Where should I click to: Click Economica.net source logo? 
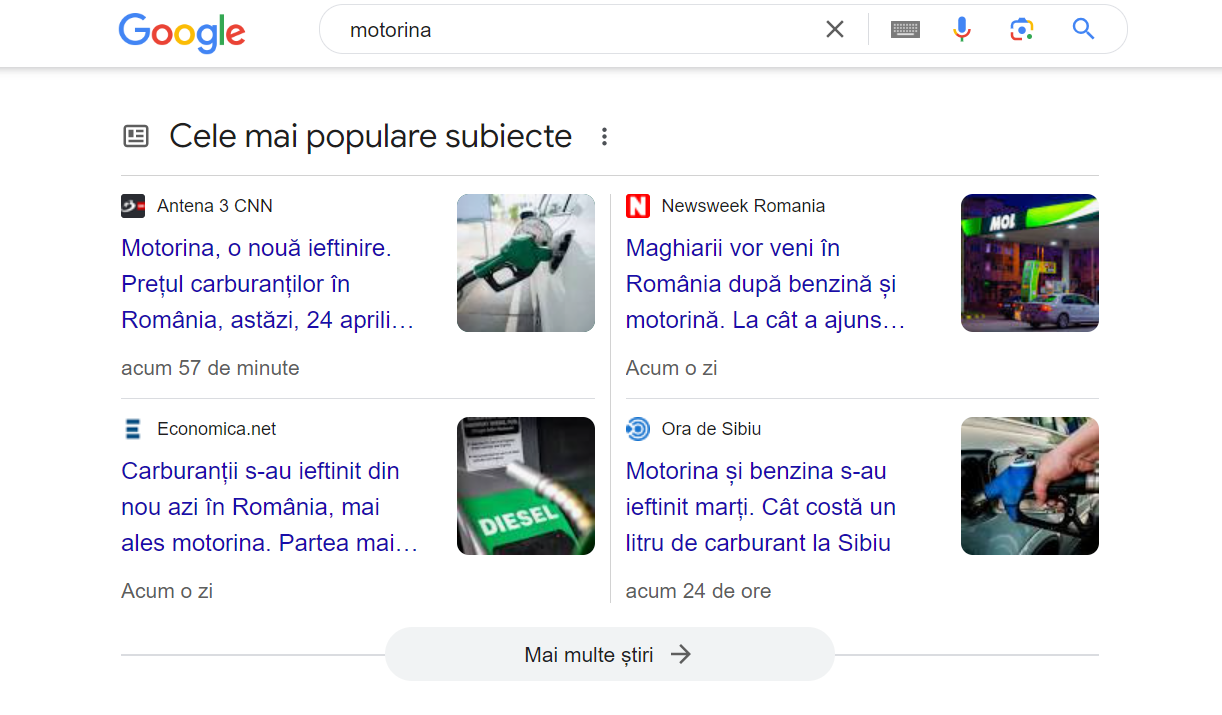coord(133,429)
